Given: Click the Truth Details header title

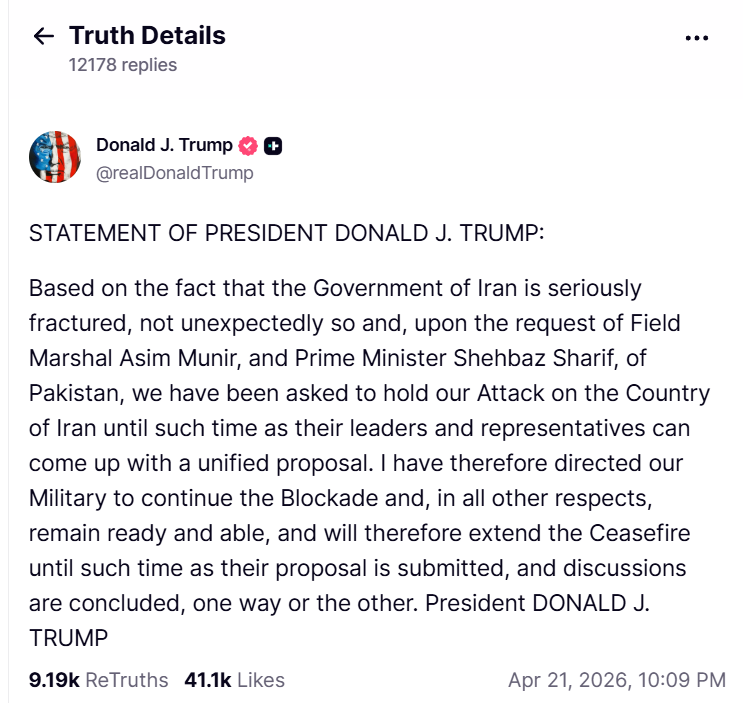Looking at the screenshot, I should pos(147,36).
